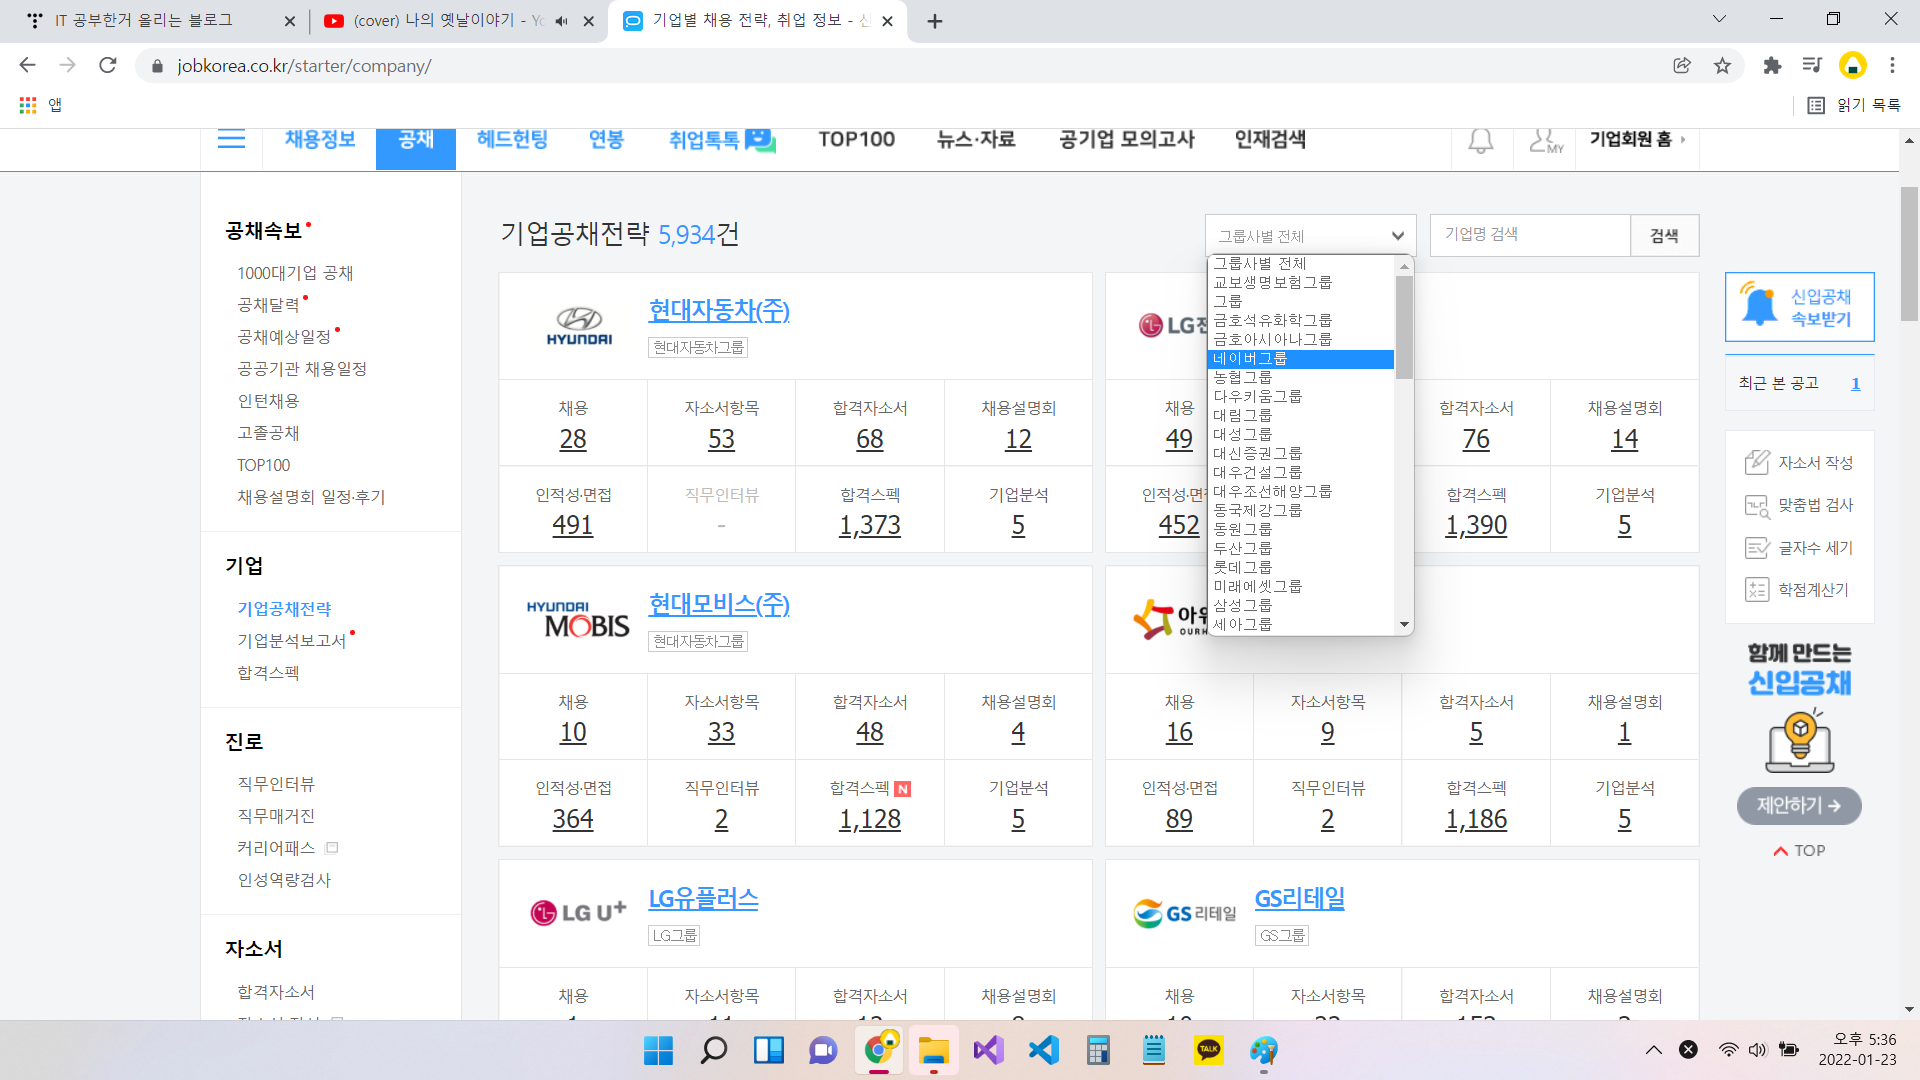
Task: Open KakaoTalk from the taskbar
Action: tap(1208, 1050)
